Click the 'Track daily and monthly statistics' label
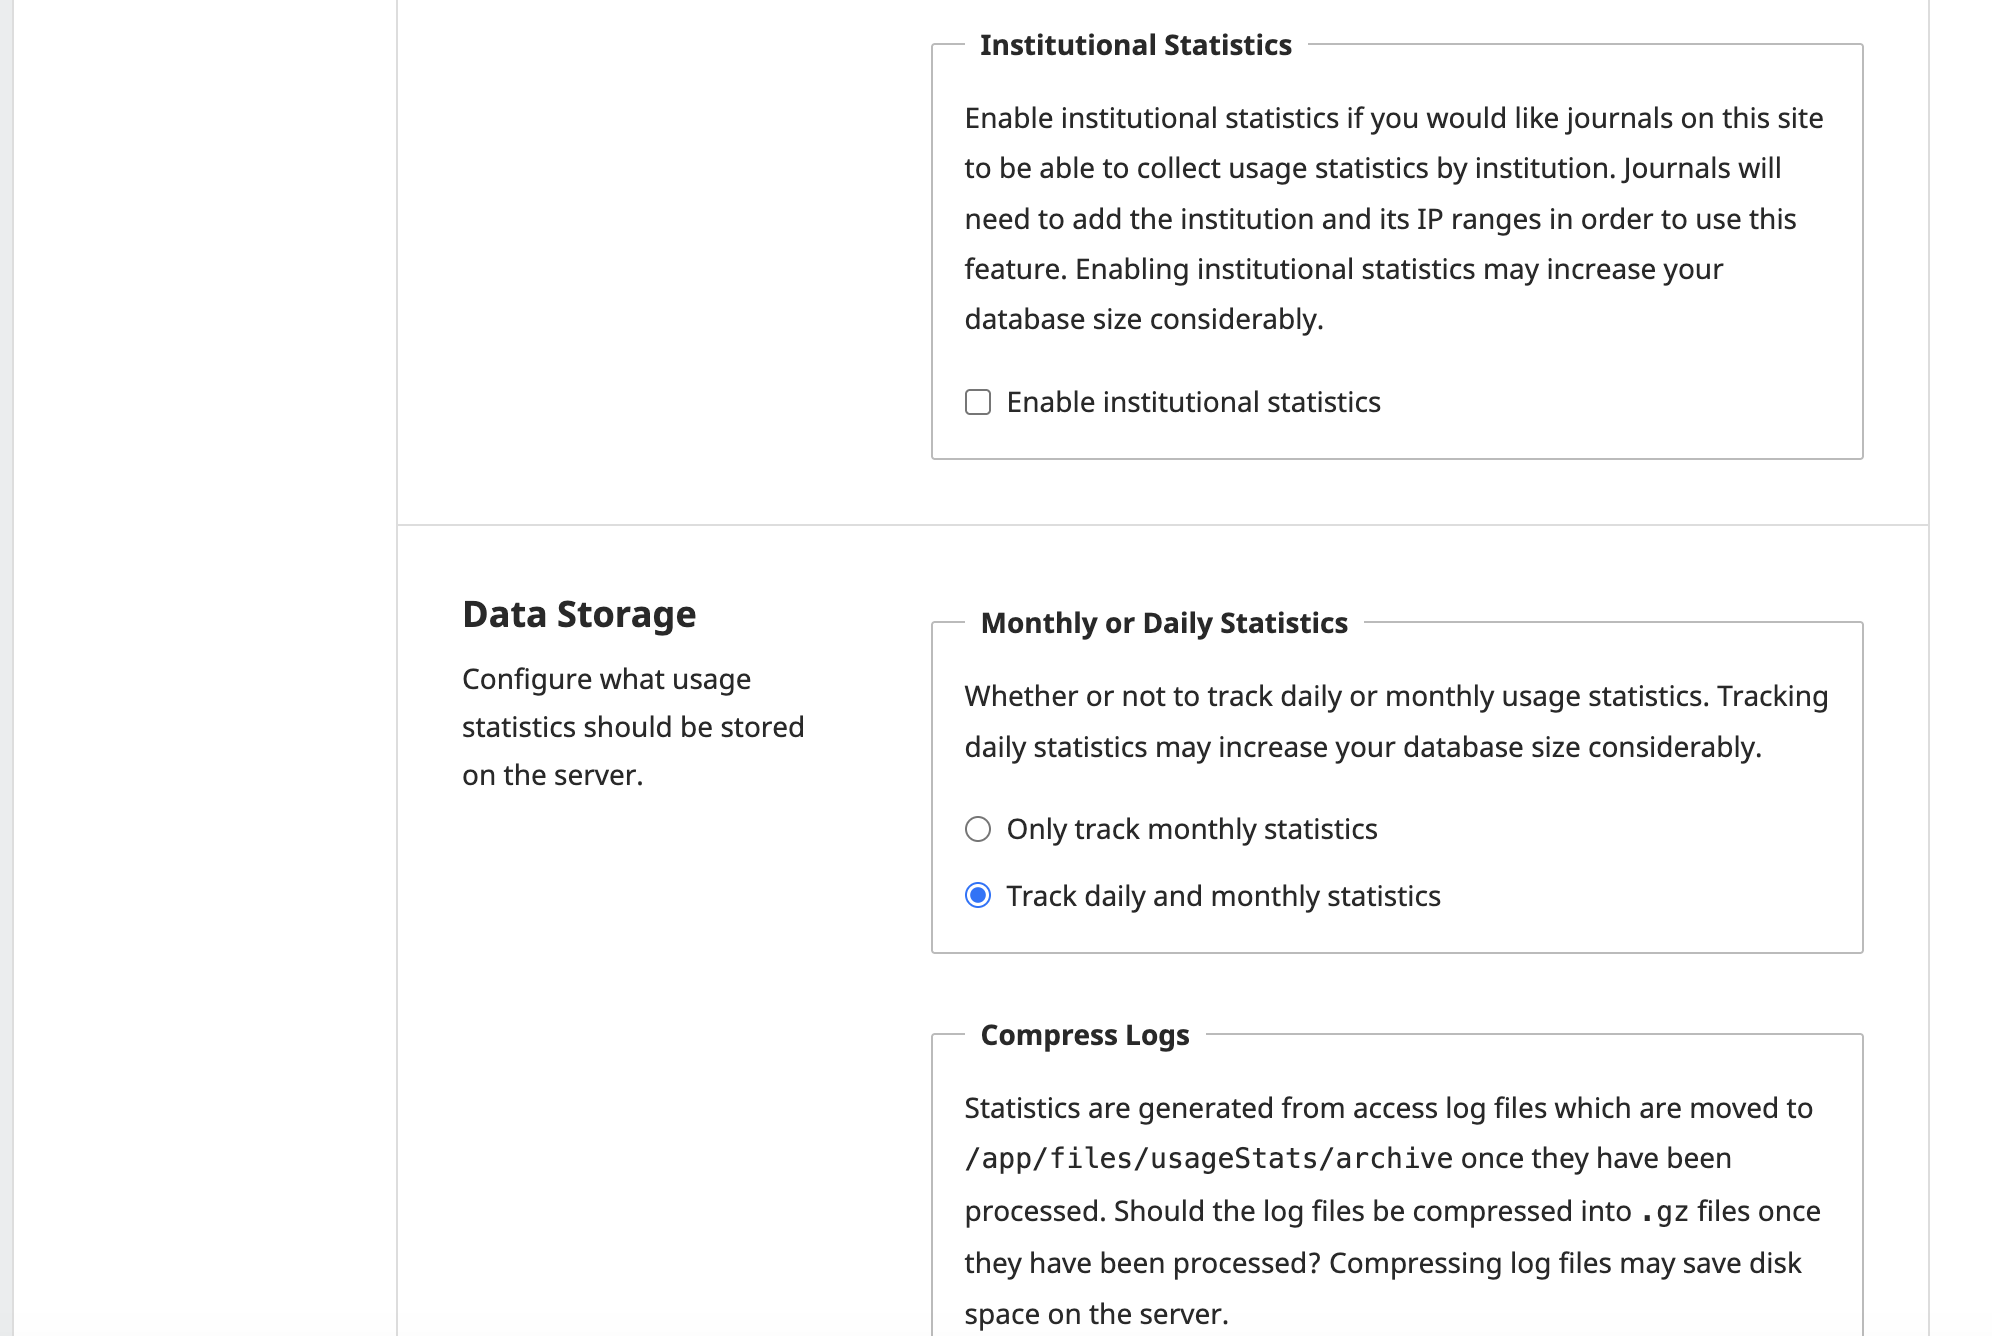Screen dimensions: 1992x1336 coord(1223,896)
